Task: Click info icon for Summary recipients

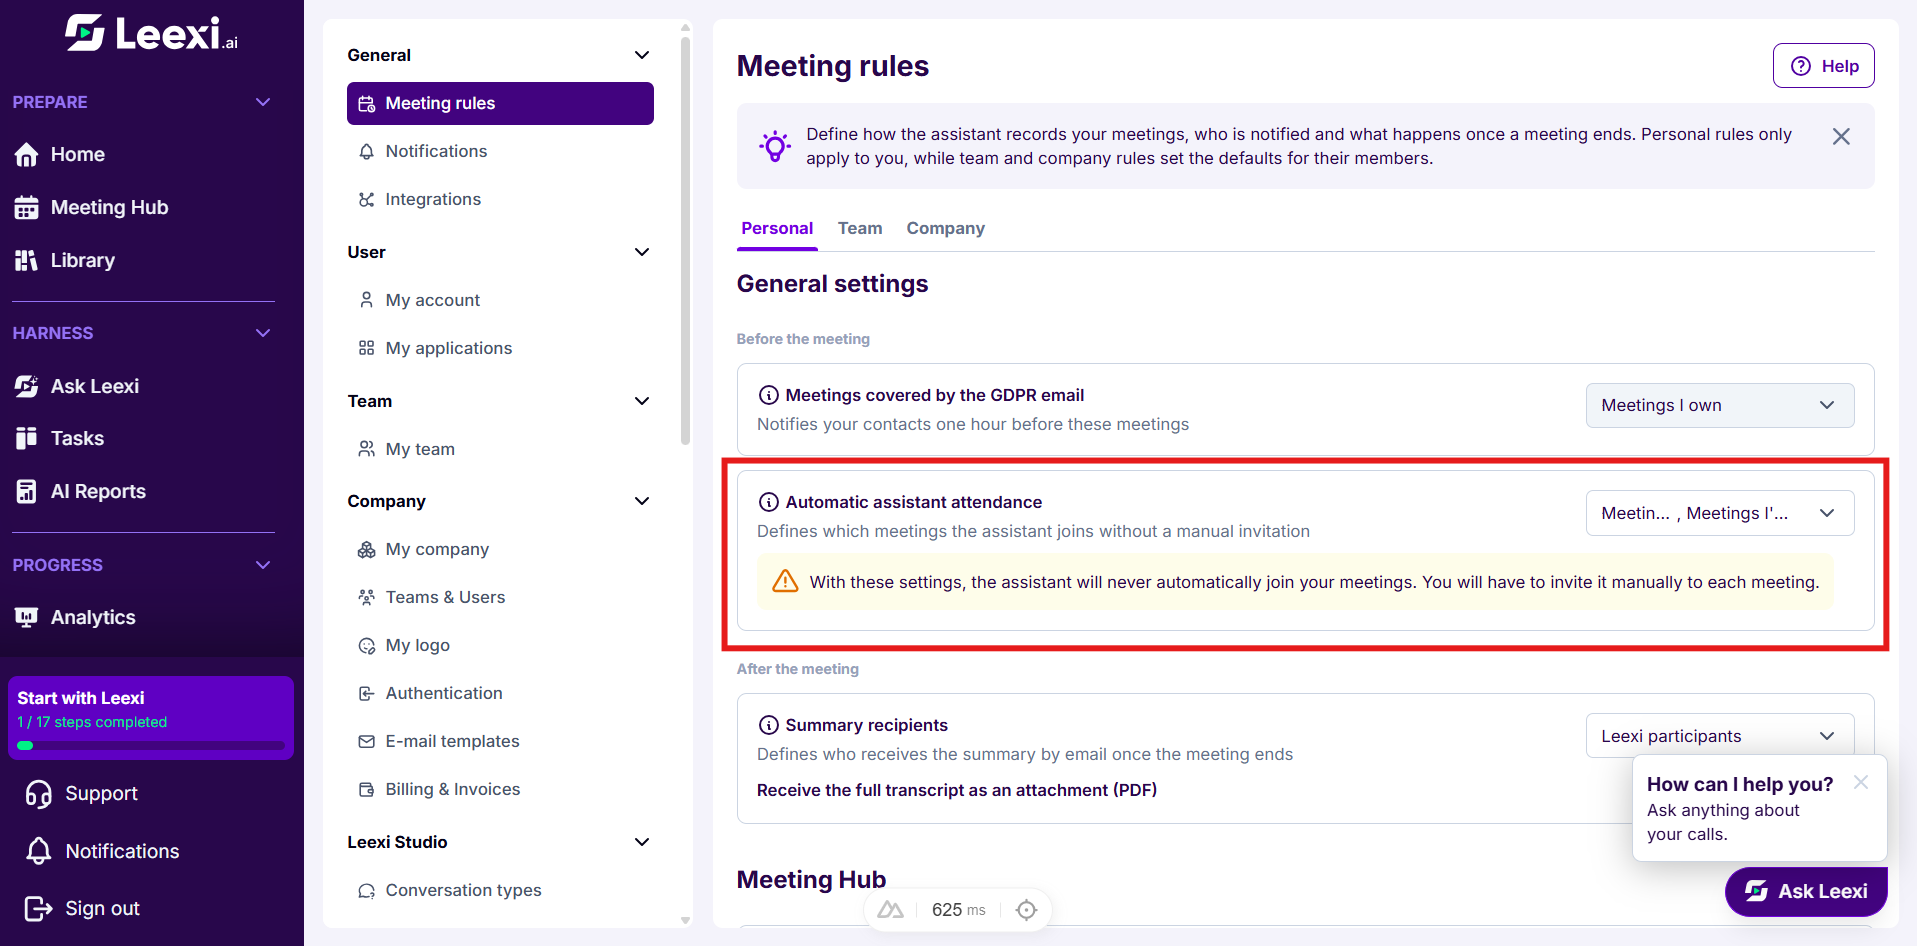Action: (768, 725)
